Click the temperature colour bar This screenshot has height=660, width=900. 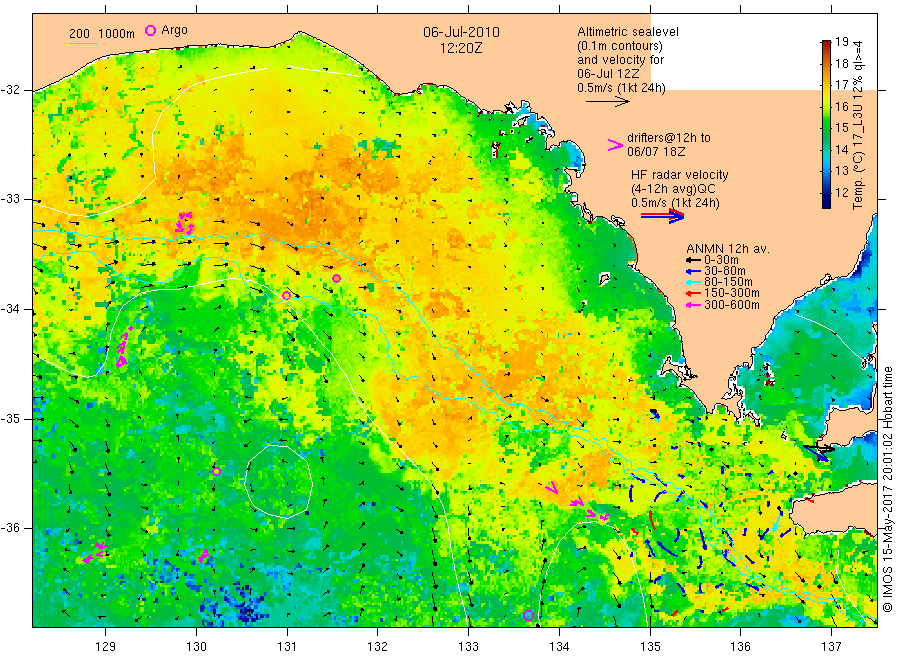[x=826, y=124]
